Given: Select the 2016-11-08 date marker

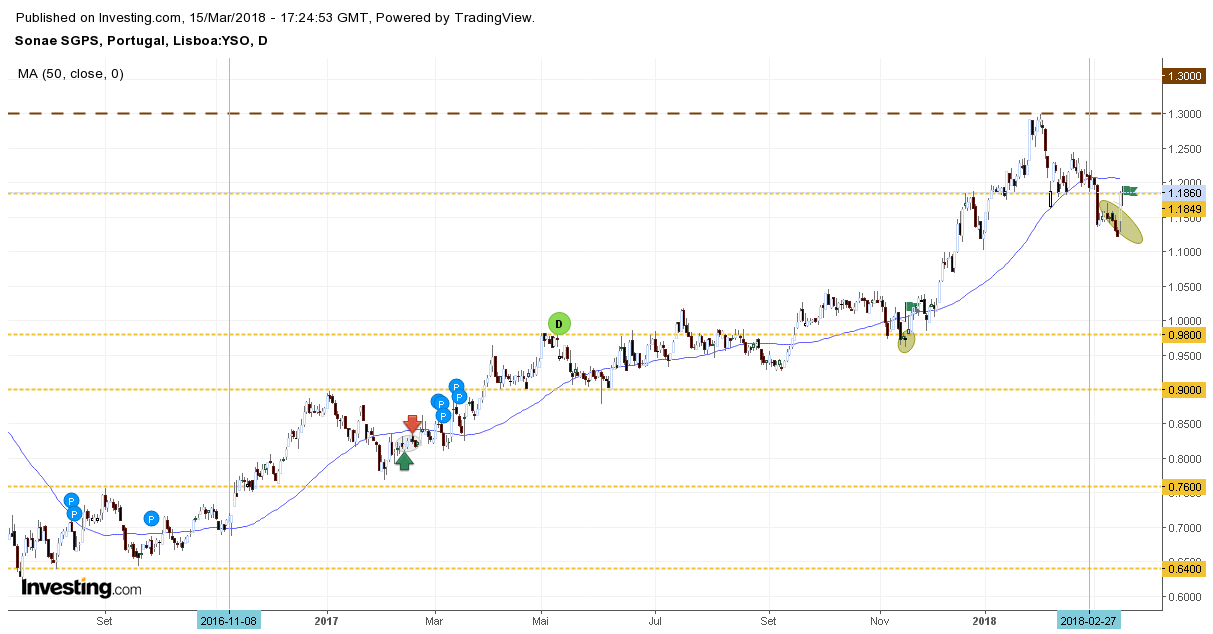Looking at the screenshot, I should click(x=229, y=620).
